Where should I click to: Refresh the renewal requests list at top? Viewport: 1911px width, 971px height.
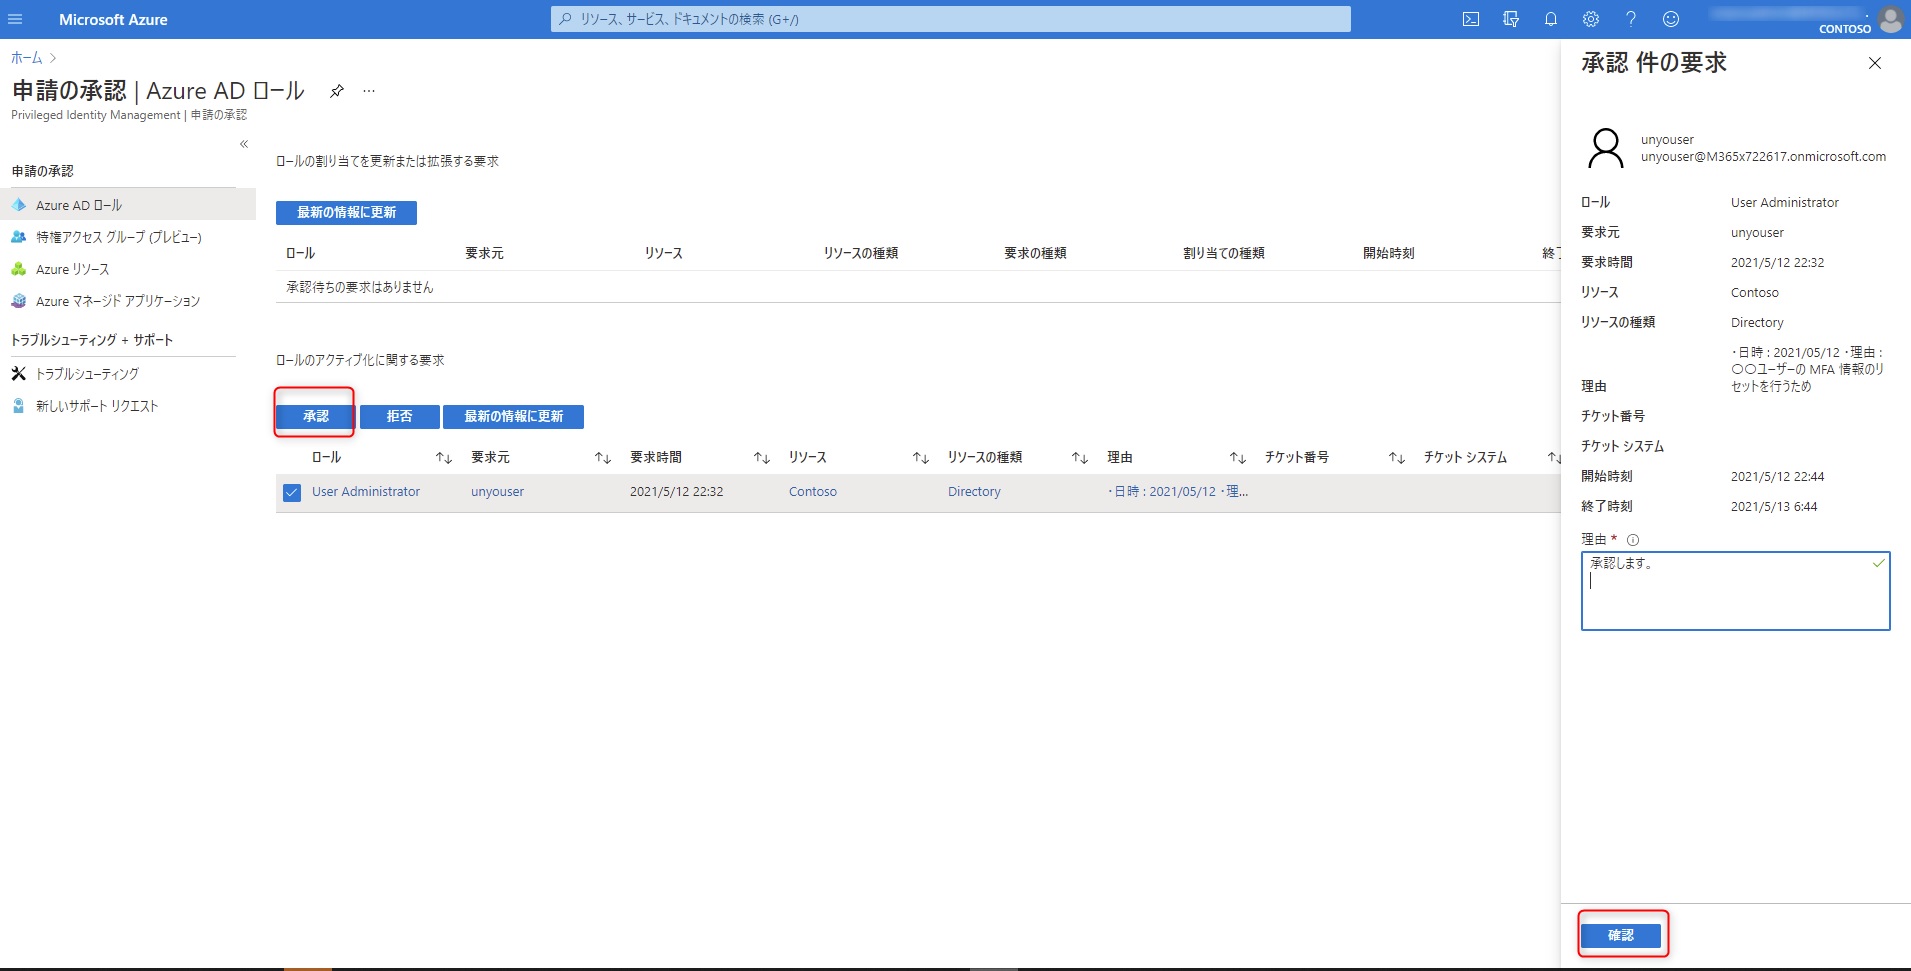[346, 212]
